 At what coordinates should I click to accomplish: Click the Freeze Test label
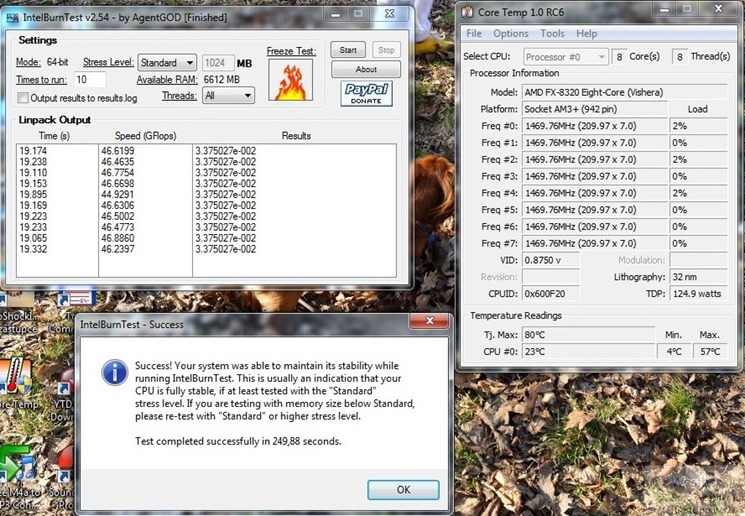coord(291,51)
